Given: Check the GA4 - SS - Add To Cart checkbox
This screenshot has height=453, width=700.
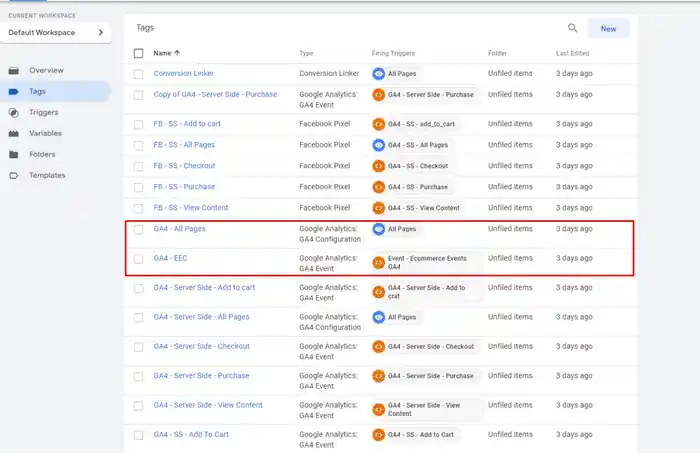Looking at the screenshot, I should coord(138,435).
